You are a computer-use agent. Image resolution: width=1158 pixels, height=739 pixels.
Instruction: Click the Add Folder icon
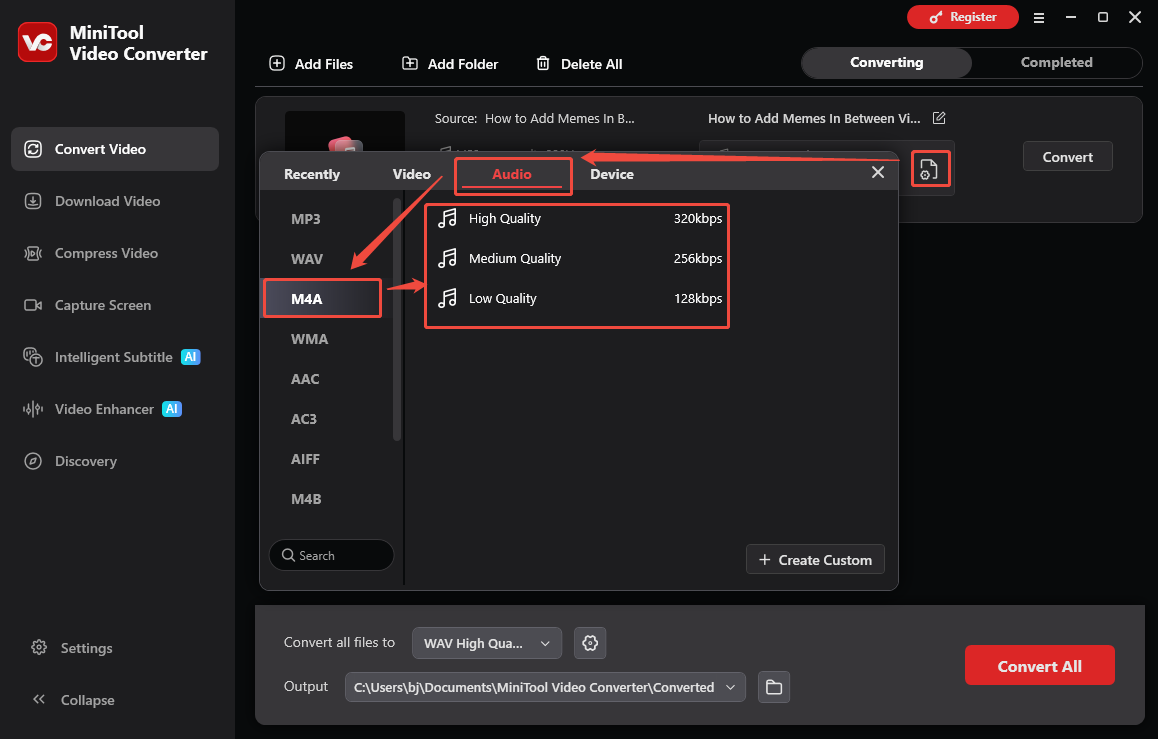pos(410,63)
